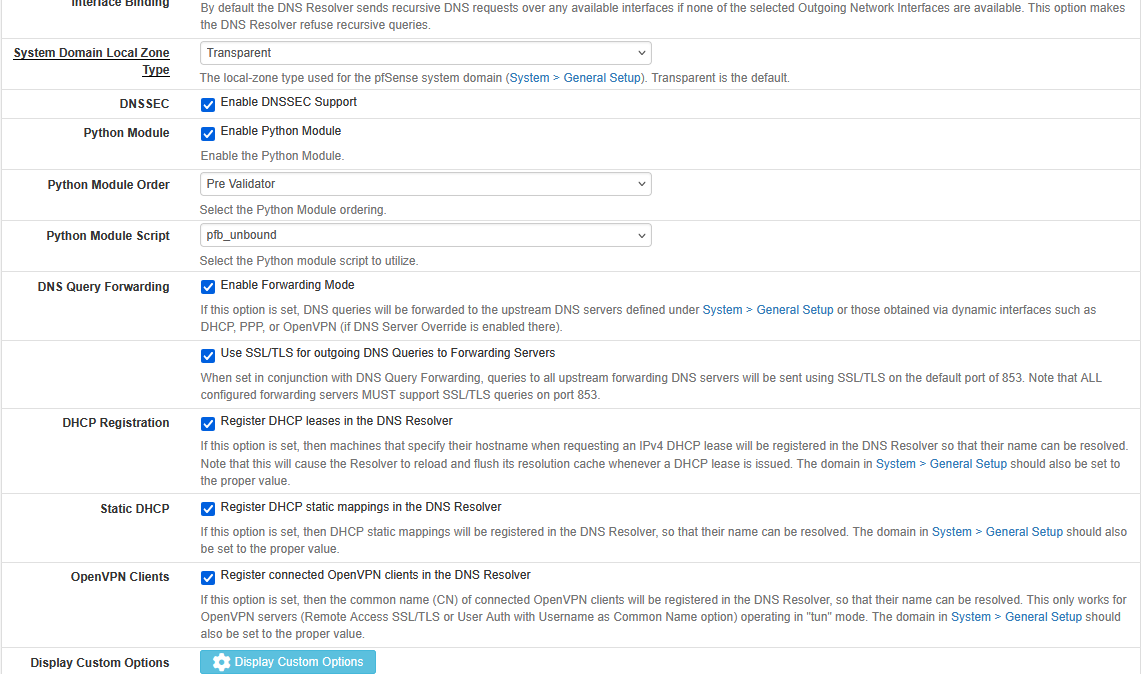Toggle SSL/TLS for outgoing DNS queries
The height and width of the screenshot is (674, 1141).
[208, 355]
